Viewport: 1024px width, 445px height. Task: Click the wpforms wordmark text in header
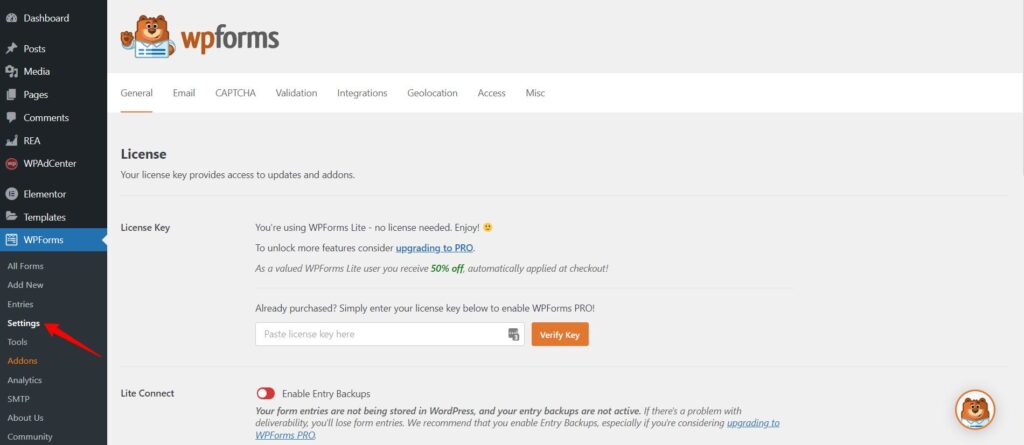[x=230, y=39]
